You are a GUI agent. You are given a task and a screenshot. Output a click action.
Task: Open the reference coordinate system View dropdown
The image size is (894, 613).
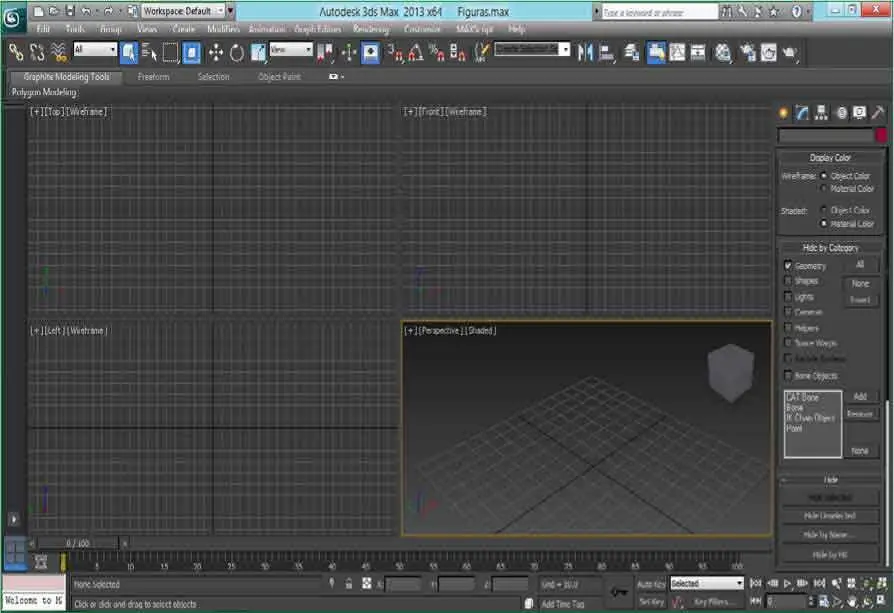pyautogui.click(x=291, y=50)
